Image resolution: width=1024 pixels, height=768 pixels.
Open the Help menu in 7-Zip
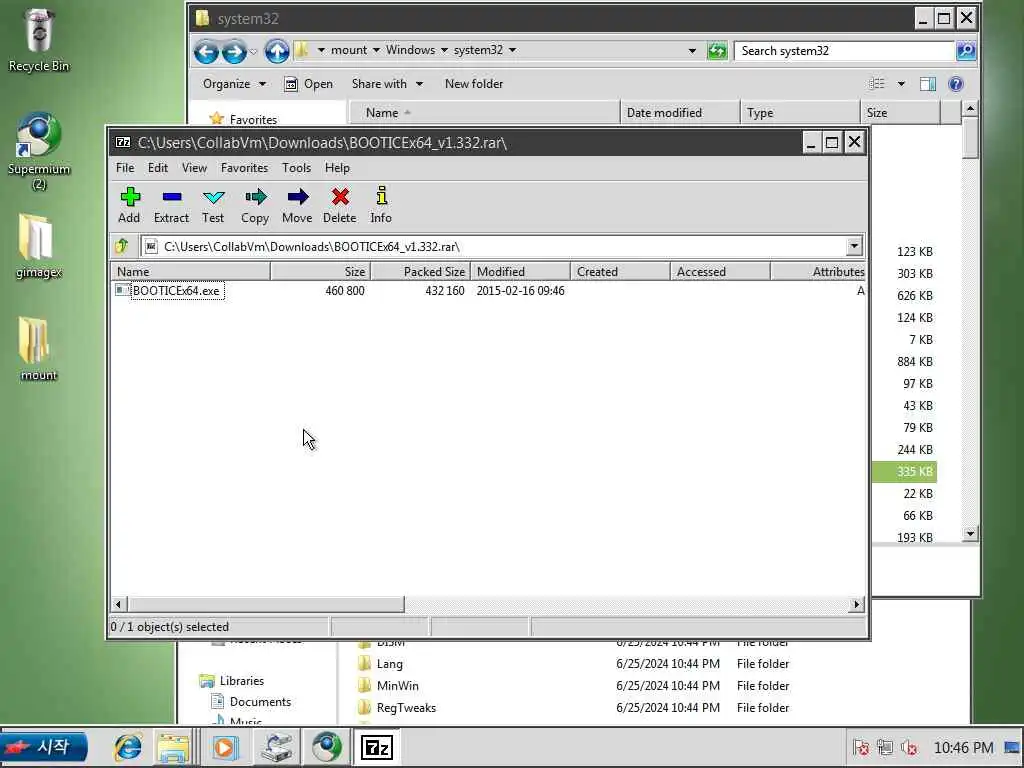click(x=337, y=168)
